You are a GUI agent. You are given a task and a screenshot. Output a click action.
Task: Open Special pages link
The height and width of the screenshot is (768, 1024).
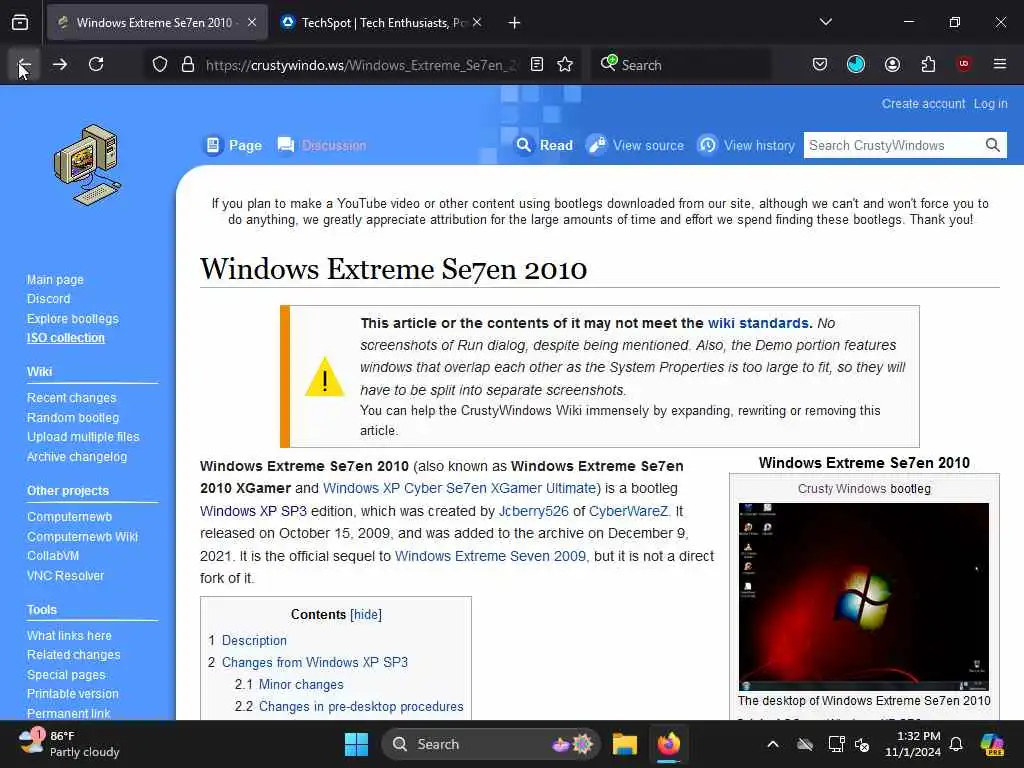click(x=66, y=675)
